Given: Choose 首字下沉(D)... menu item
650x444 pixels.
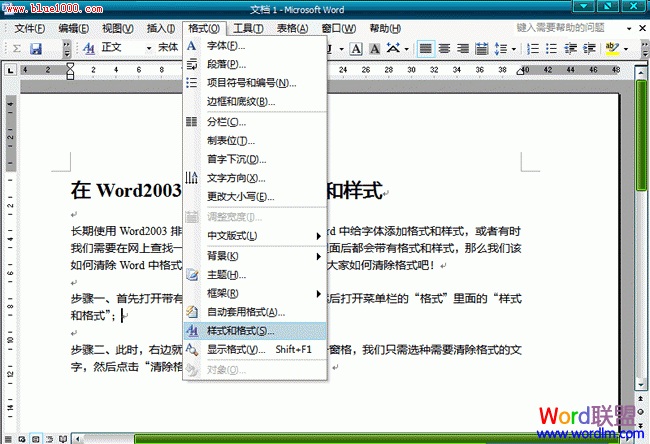Looking at the screenshot, I should pos(255,159).
